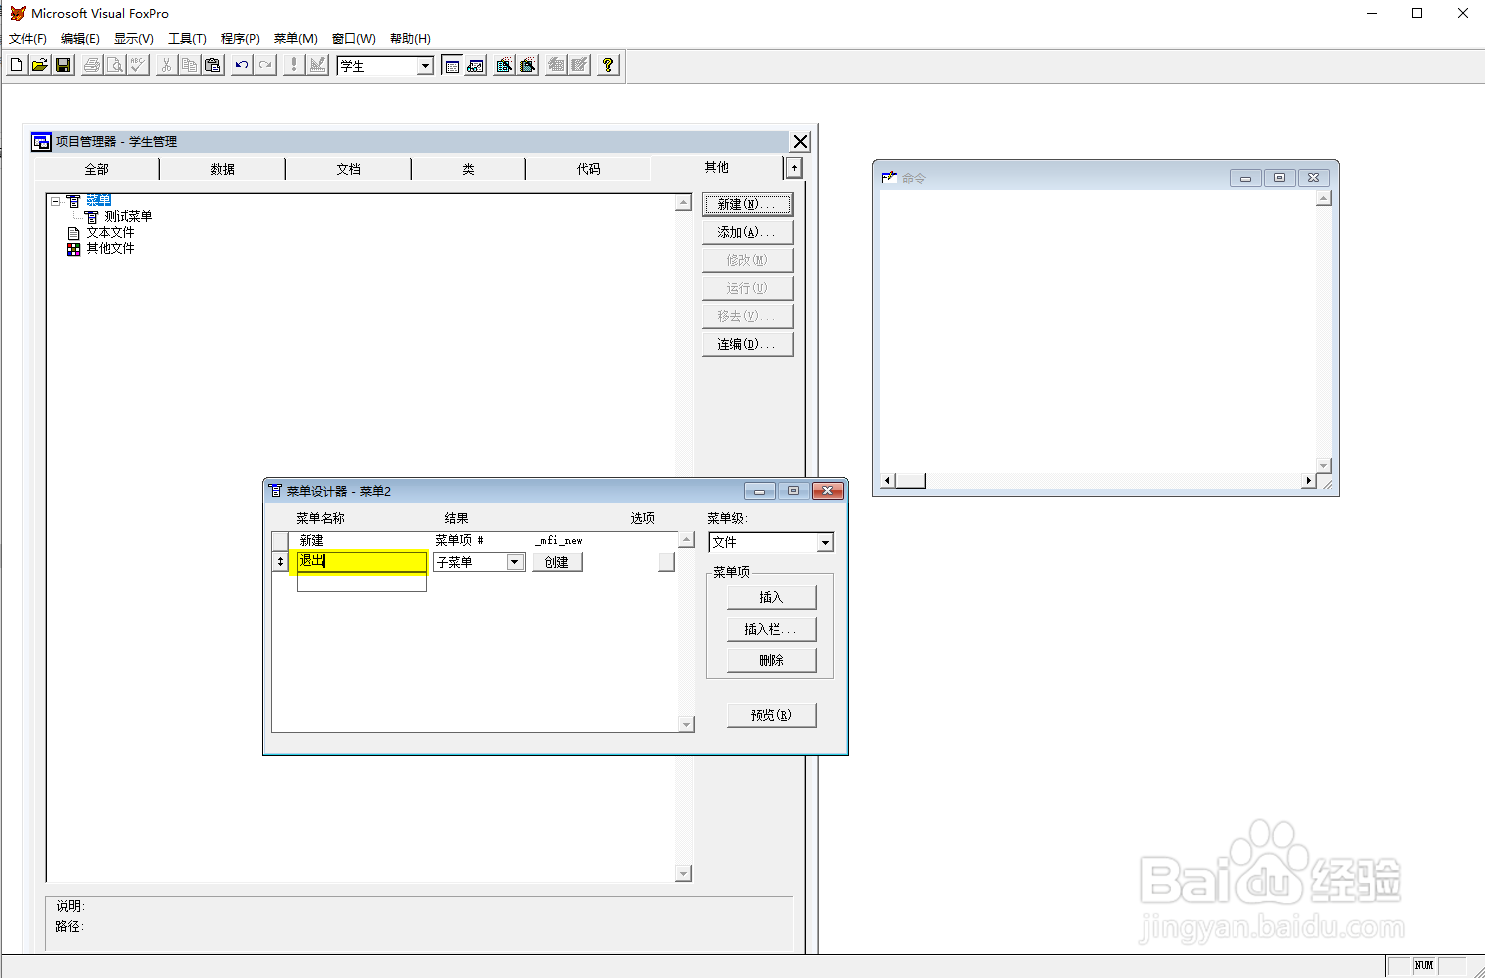This screenshot has height=978, width=1485.
Task: Click the Command window horizontal scrollbar thumb
Action: tap(910, 481)
